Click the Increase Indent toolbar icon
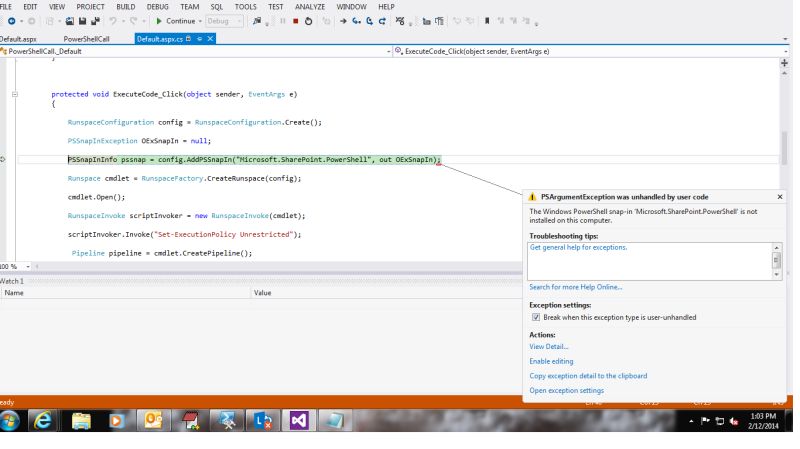 point(439,21)
